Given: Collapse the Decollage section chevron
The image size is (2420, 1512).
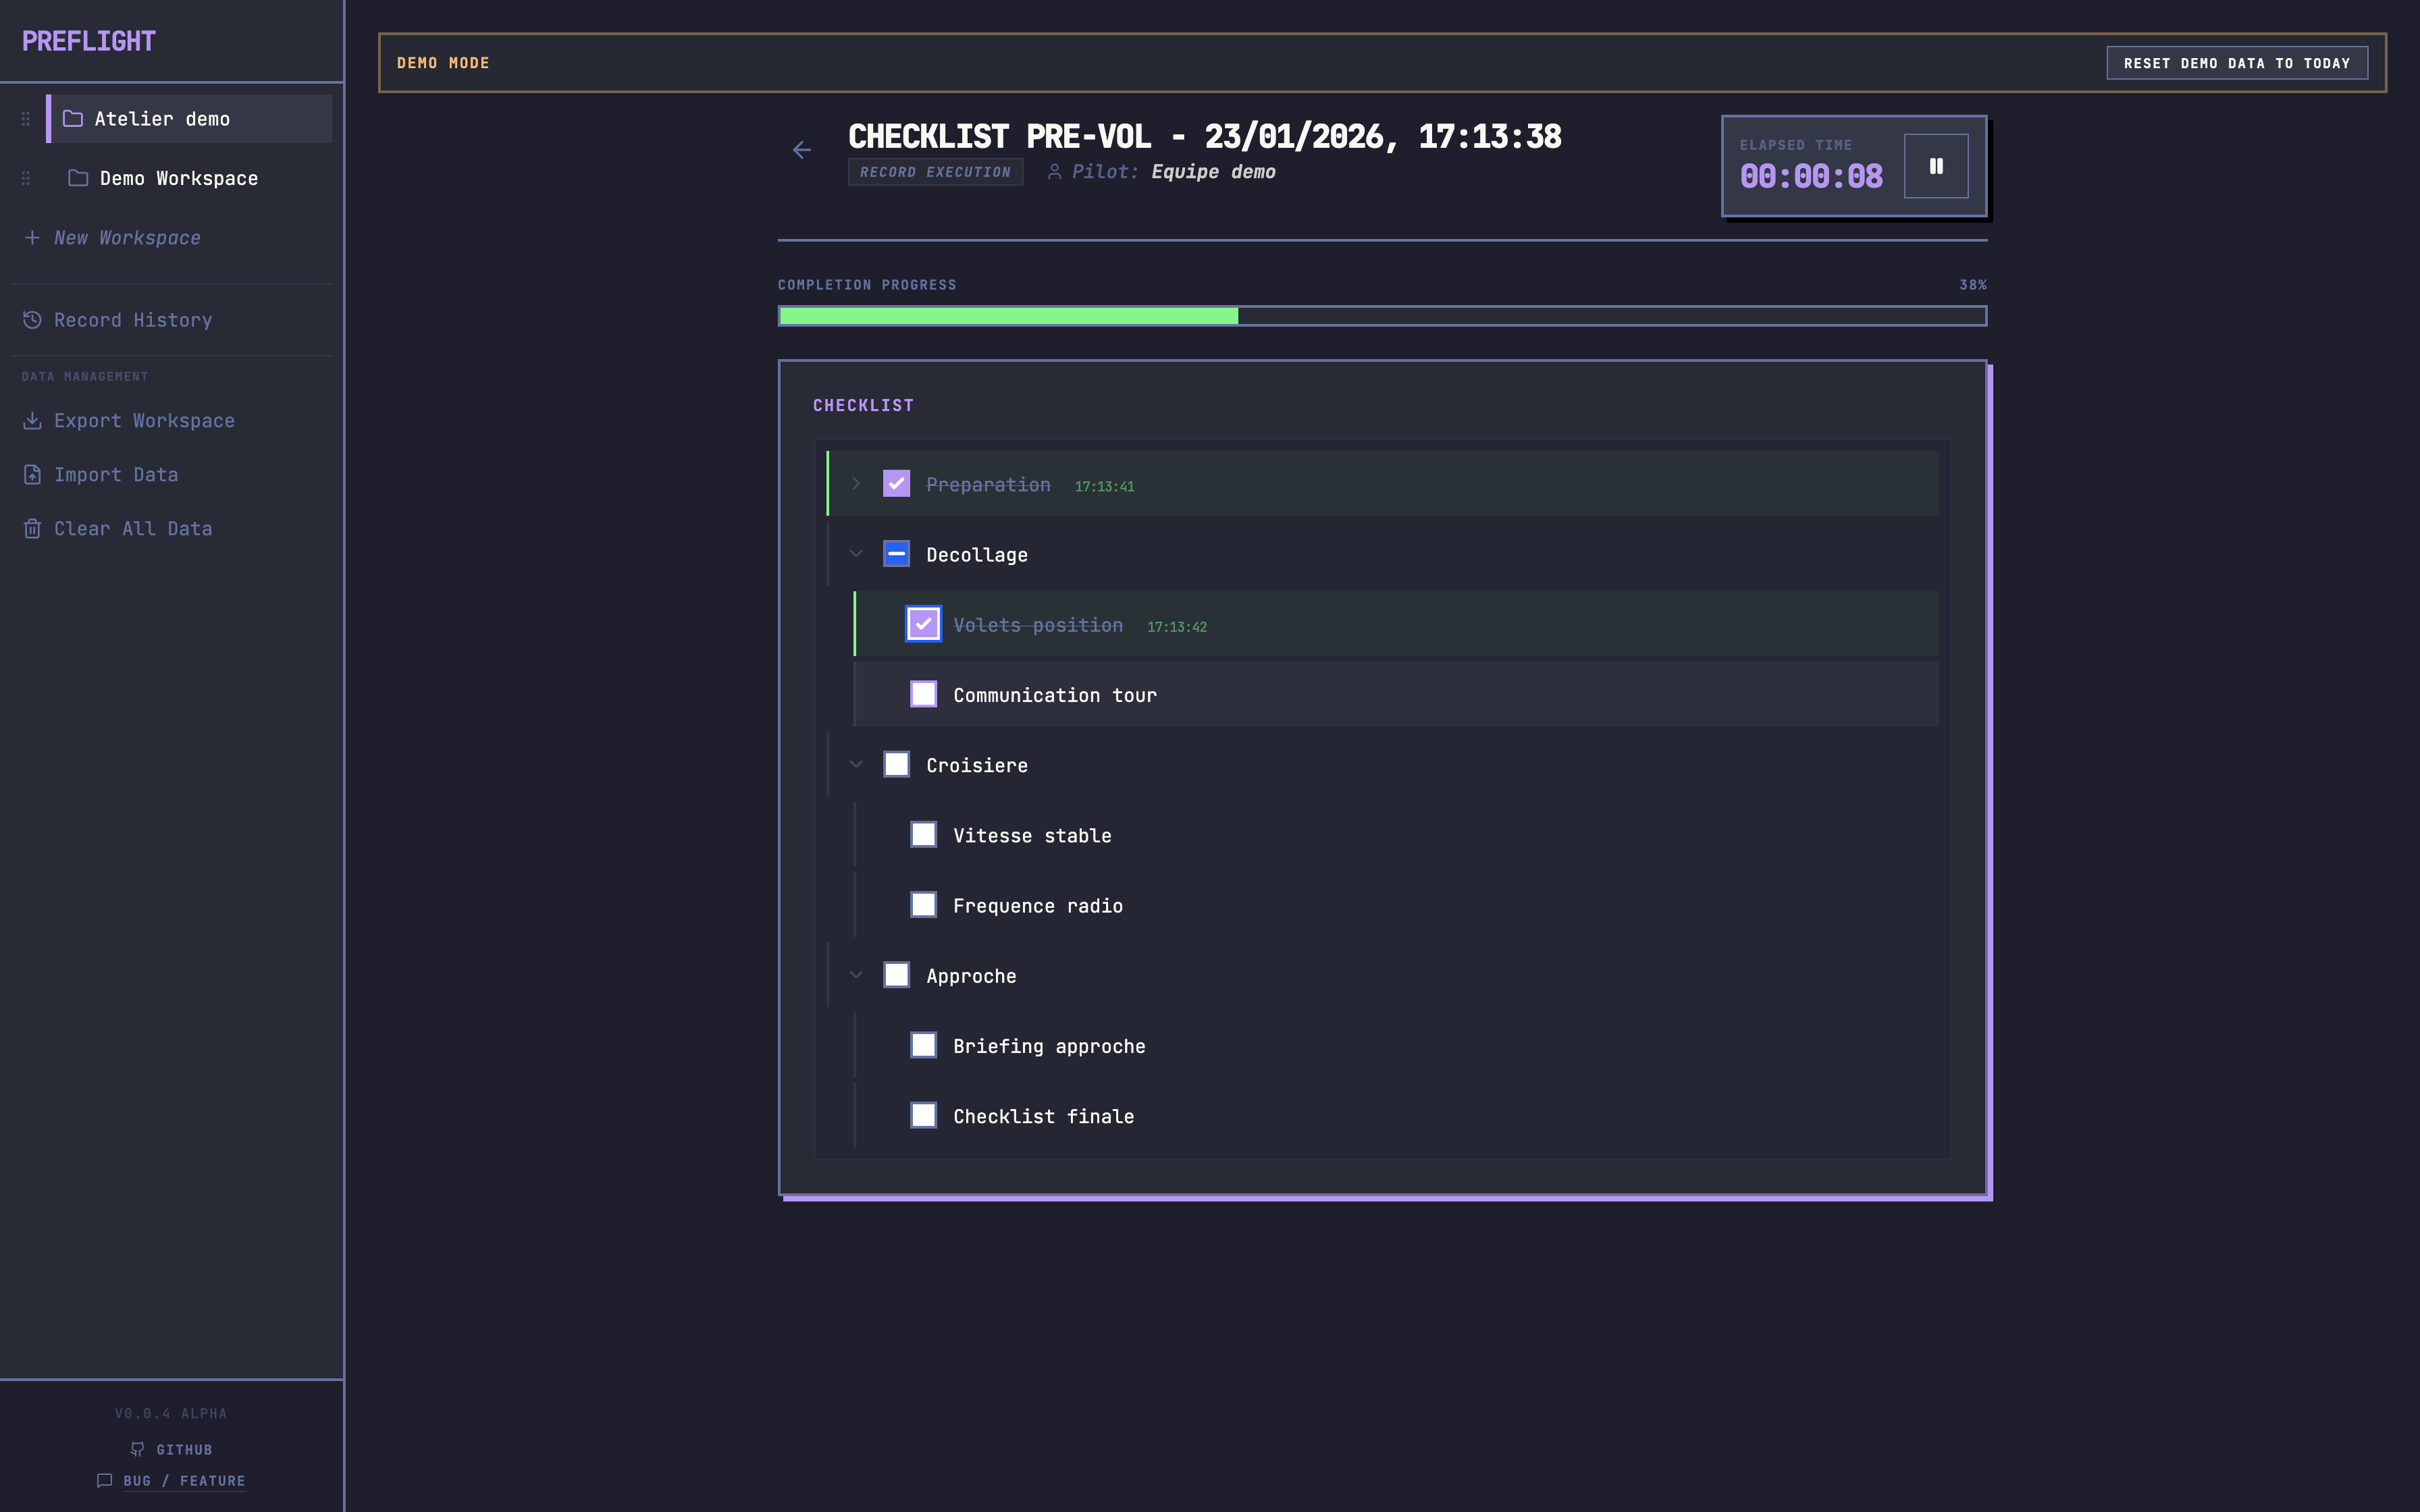Looking at the screenshot, I should click(x=856, y=554).
